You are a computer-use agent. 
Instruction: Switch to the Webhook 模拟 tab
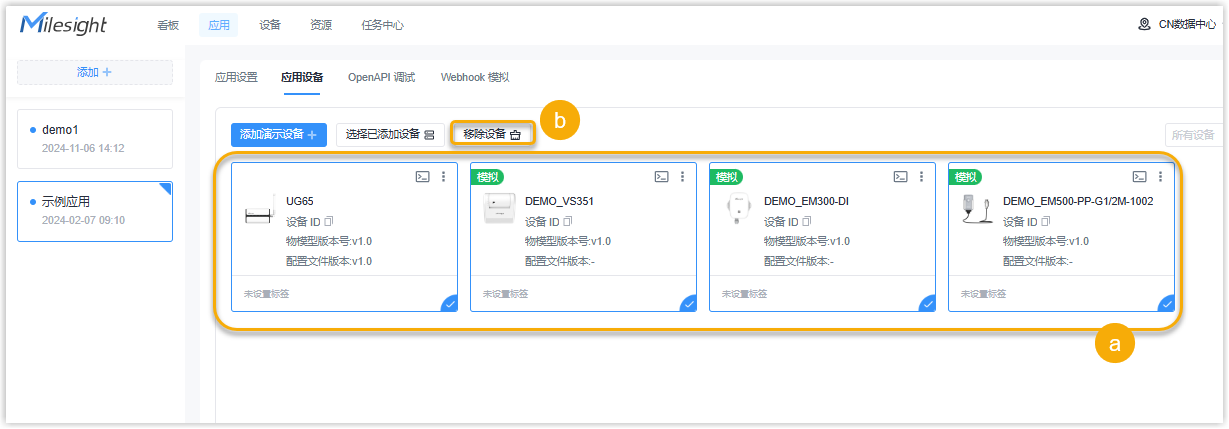pyautogui.click(x=475, y=77)
